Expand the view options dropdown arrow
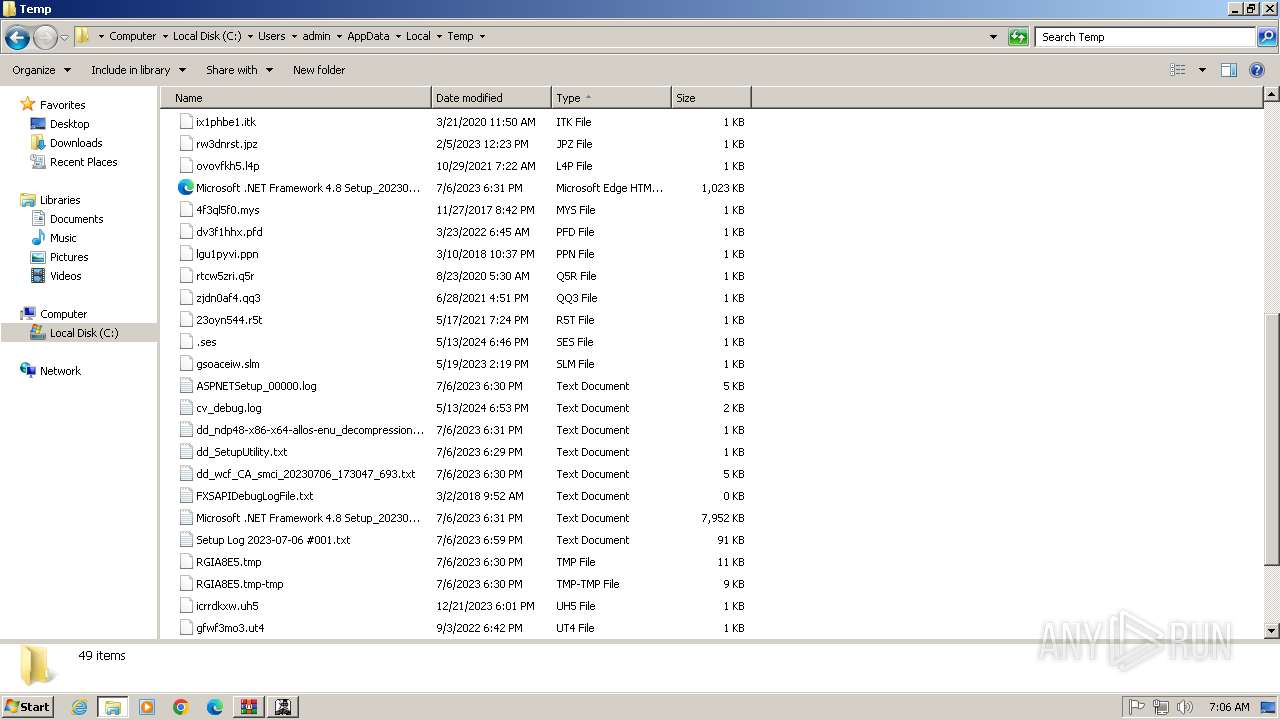Image resolution: width=1280 pixels, height=720 pixels. 1202,70
